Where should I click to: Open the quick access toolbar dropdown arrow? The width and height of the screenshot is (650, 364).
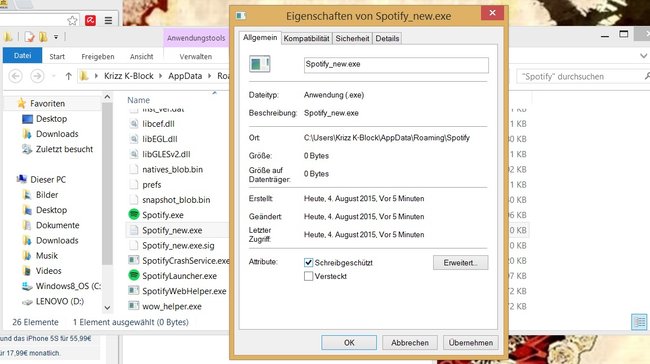pyautogui.click(x=56, y=37)
